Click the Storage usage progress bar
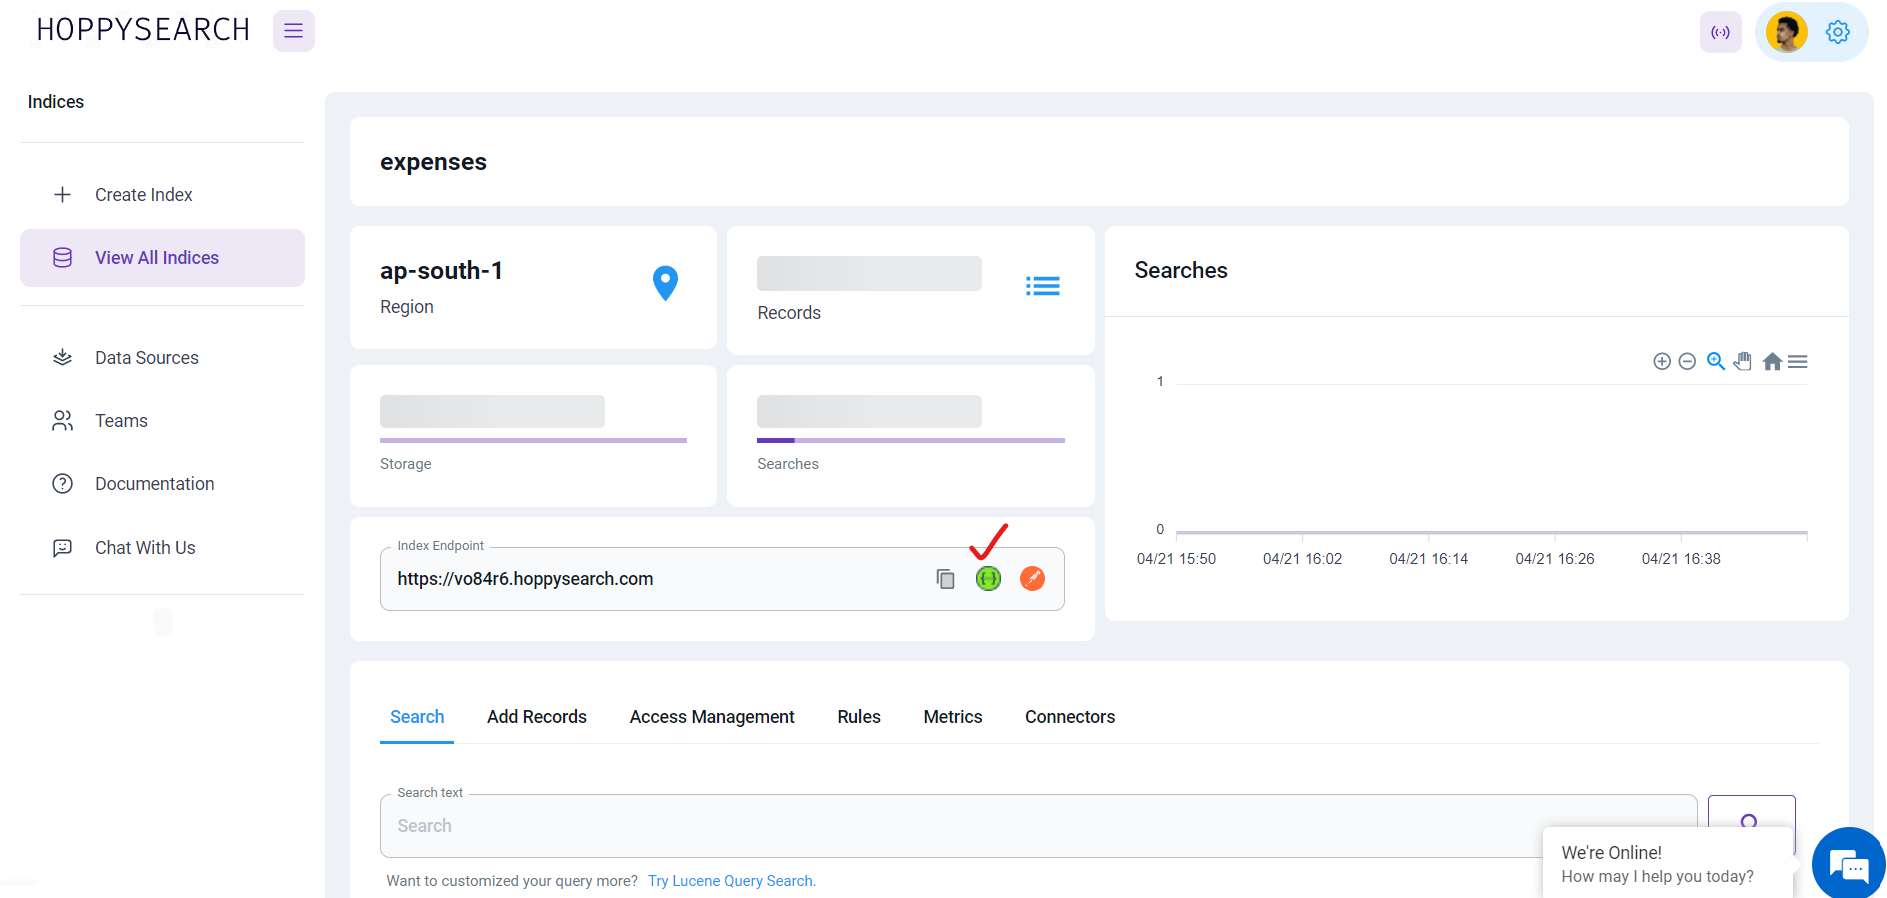 pyautogui.click(x=533, y=440)
